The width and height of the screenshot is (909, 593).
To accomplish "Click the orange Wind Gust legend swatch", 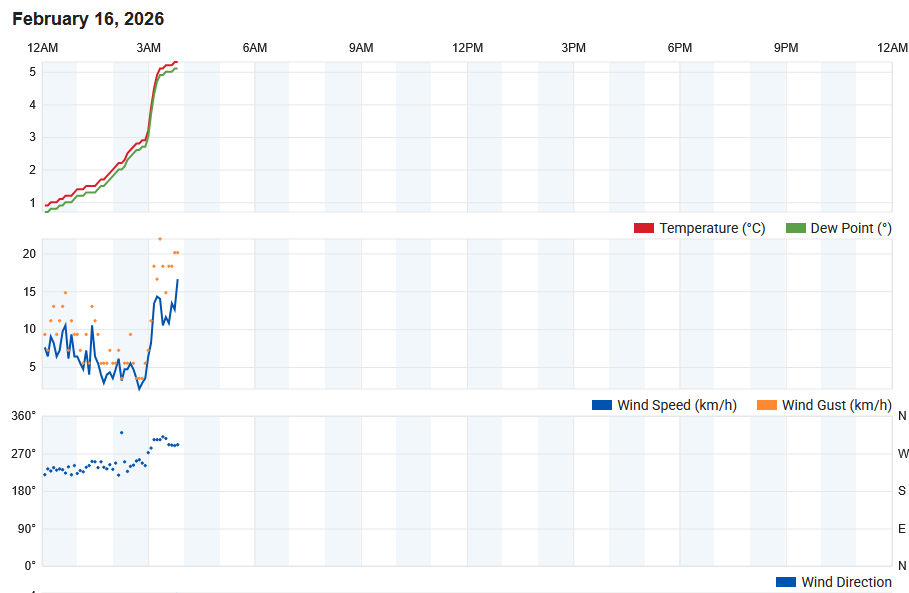I will pos(766,405).
